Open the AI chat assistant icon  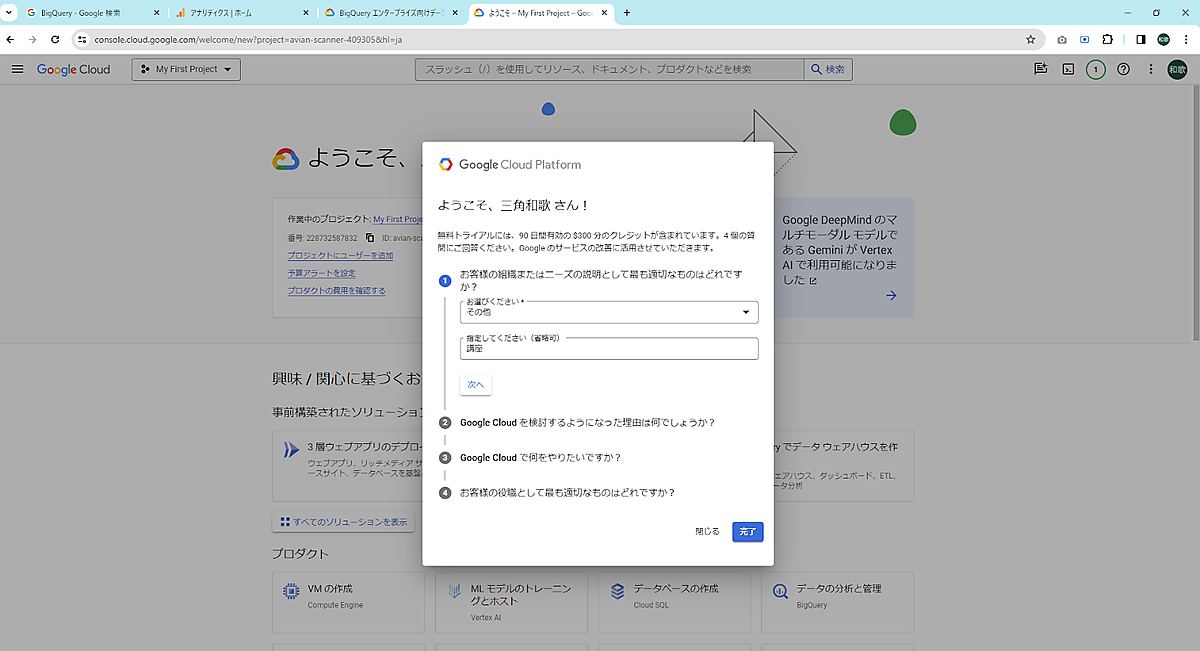coord(1041,69)
